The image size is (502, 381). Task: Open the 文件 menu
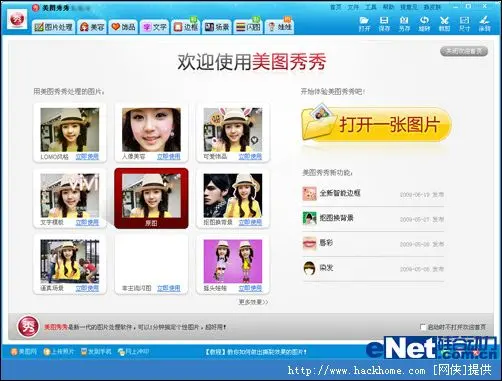coord(353,7)
